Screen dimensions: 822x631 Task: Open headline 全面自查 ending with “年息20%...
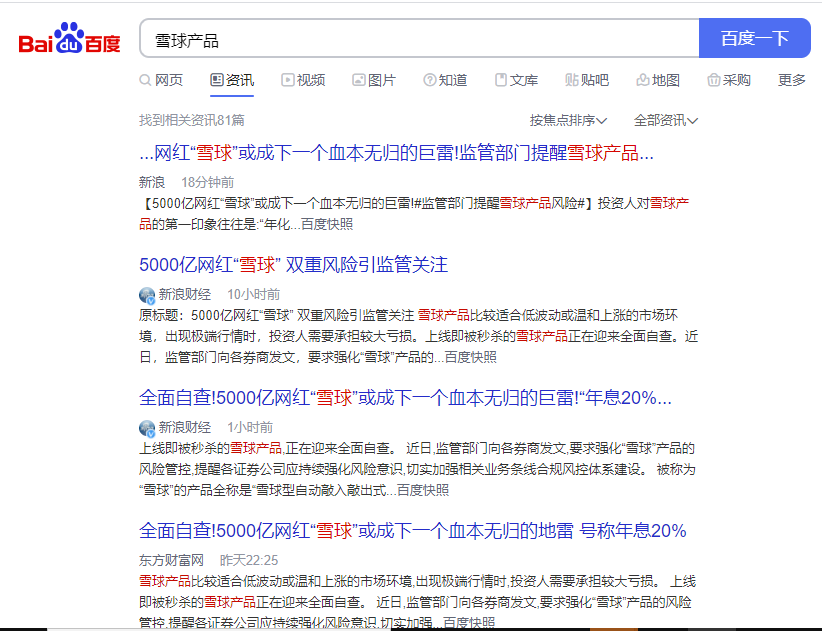pos(405,398)
